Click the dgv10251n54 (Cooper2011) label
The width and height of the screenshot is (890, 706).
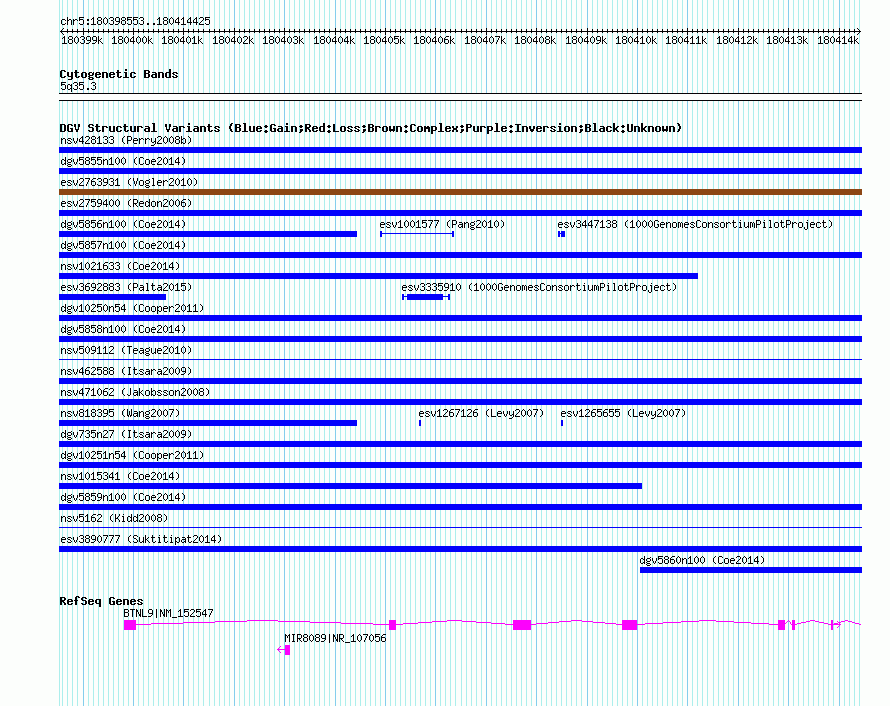coord(132,455)
